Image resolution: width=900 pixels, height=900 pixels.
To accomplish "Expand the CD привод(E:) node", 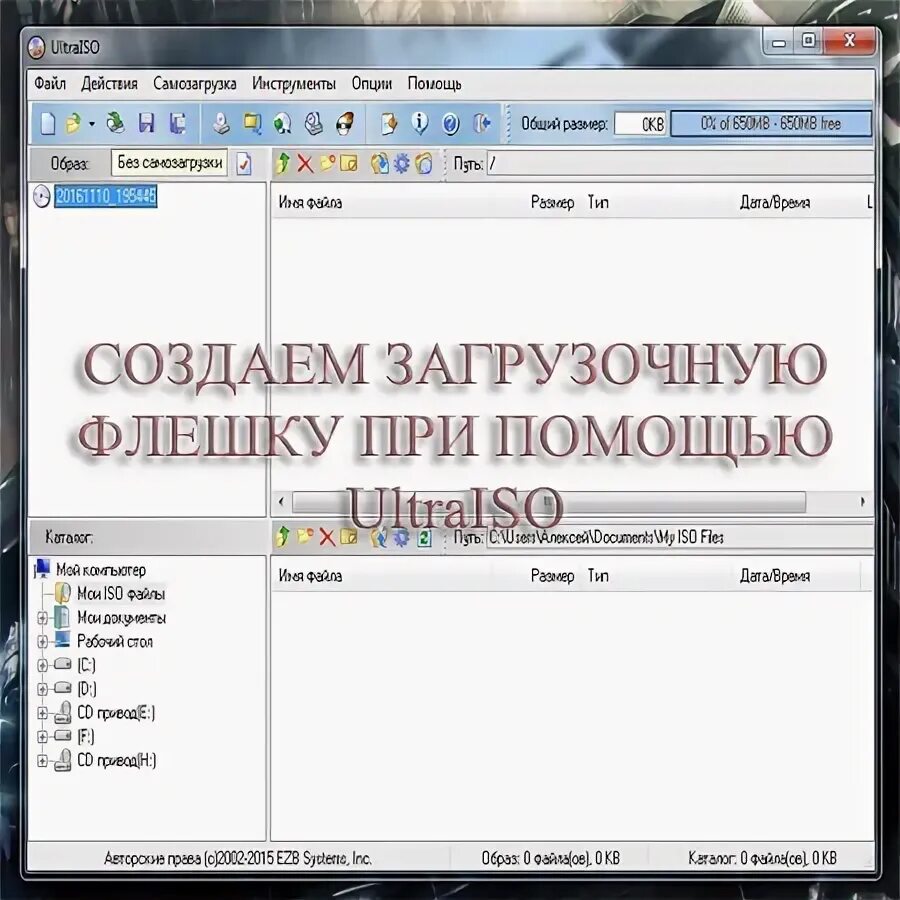I will [x=42, y=713].
